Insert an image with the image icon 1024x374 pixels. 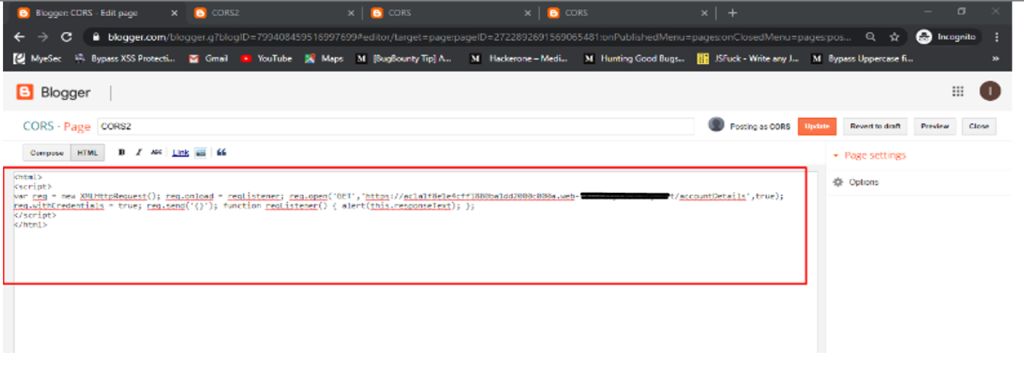[x=201, y=152]
